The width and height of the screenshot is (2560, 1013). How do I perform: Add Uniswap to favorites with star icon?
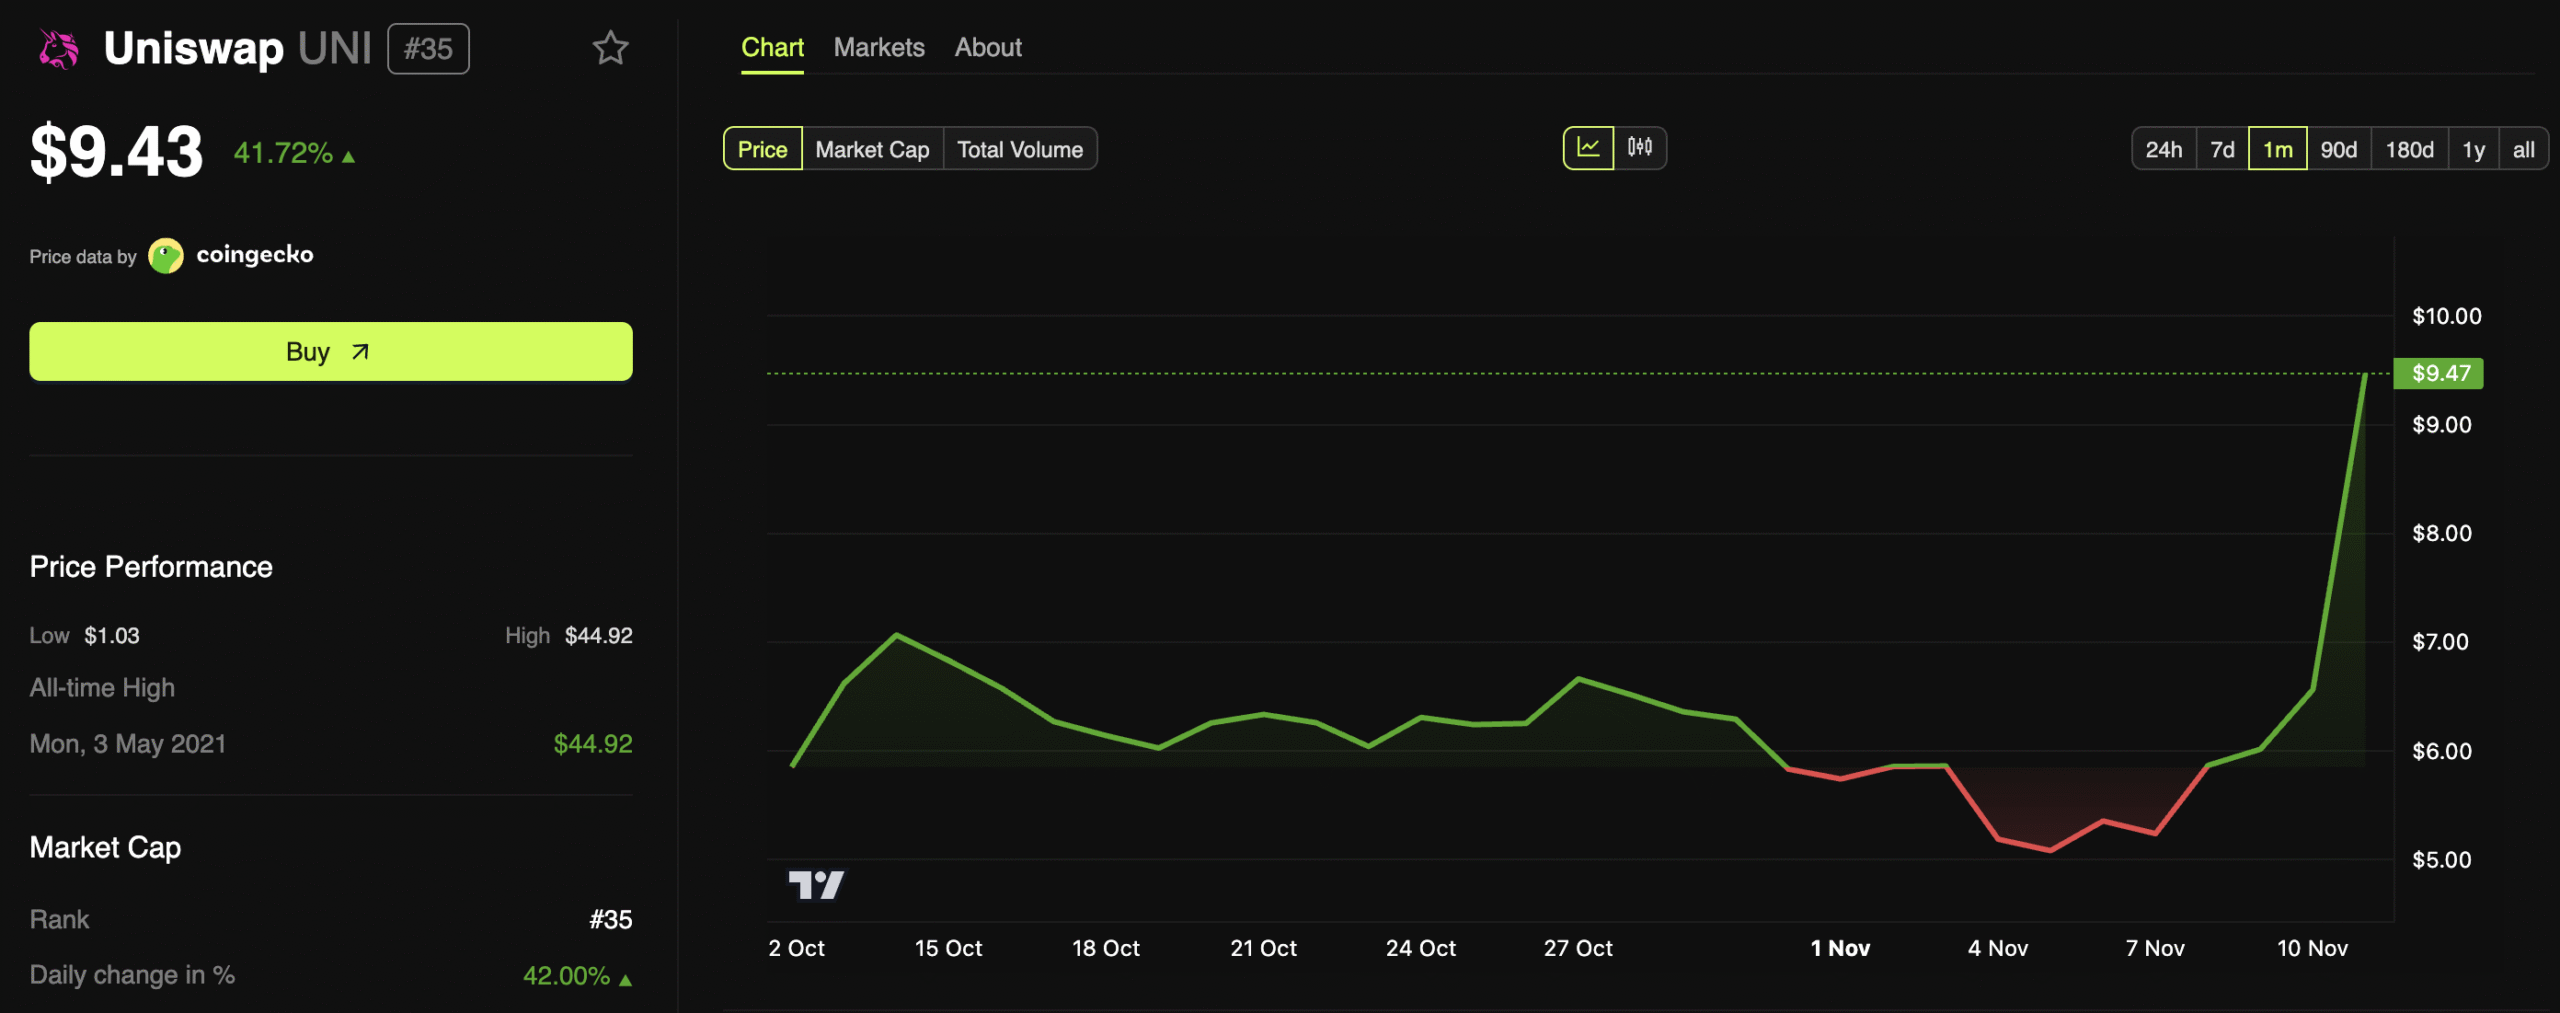click(x=610, y=48)
